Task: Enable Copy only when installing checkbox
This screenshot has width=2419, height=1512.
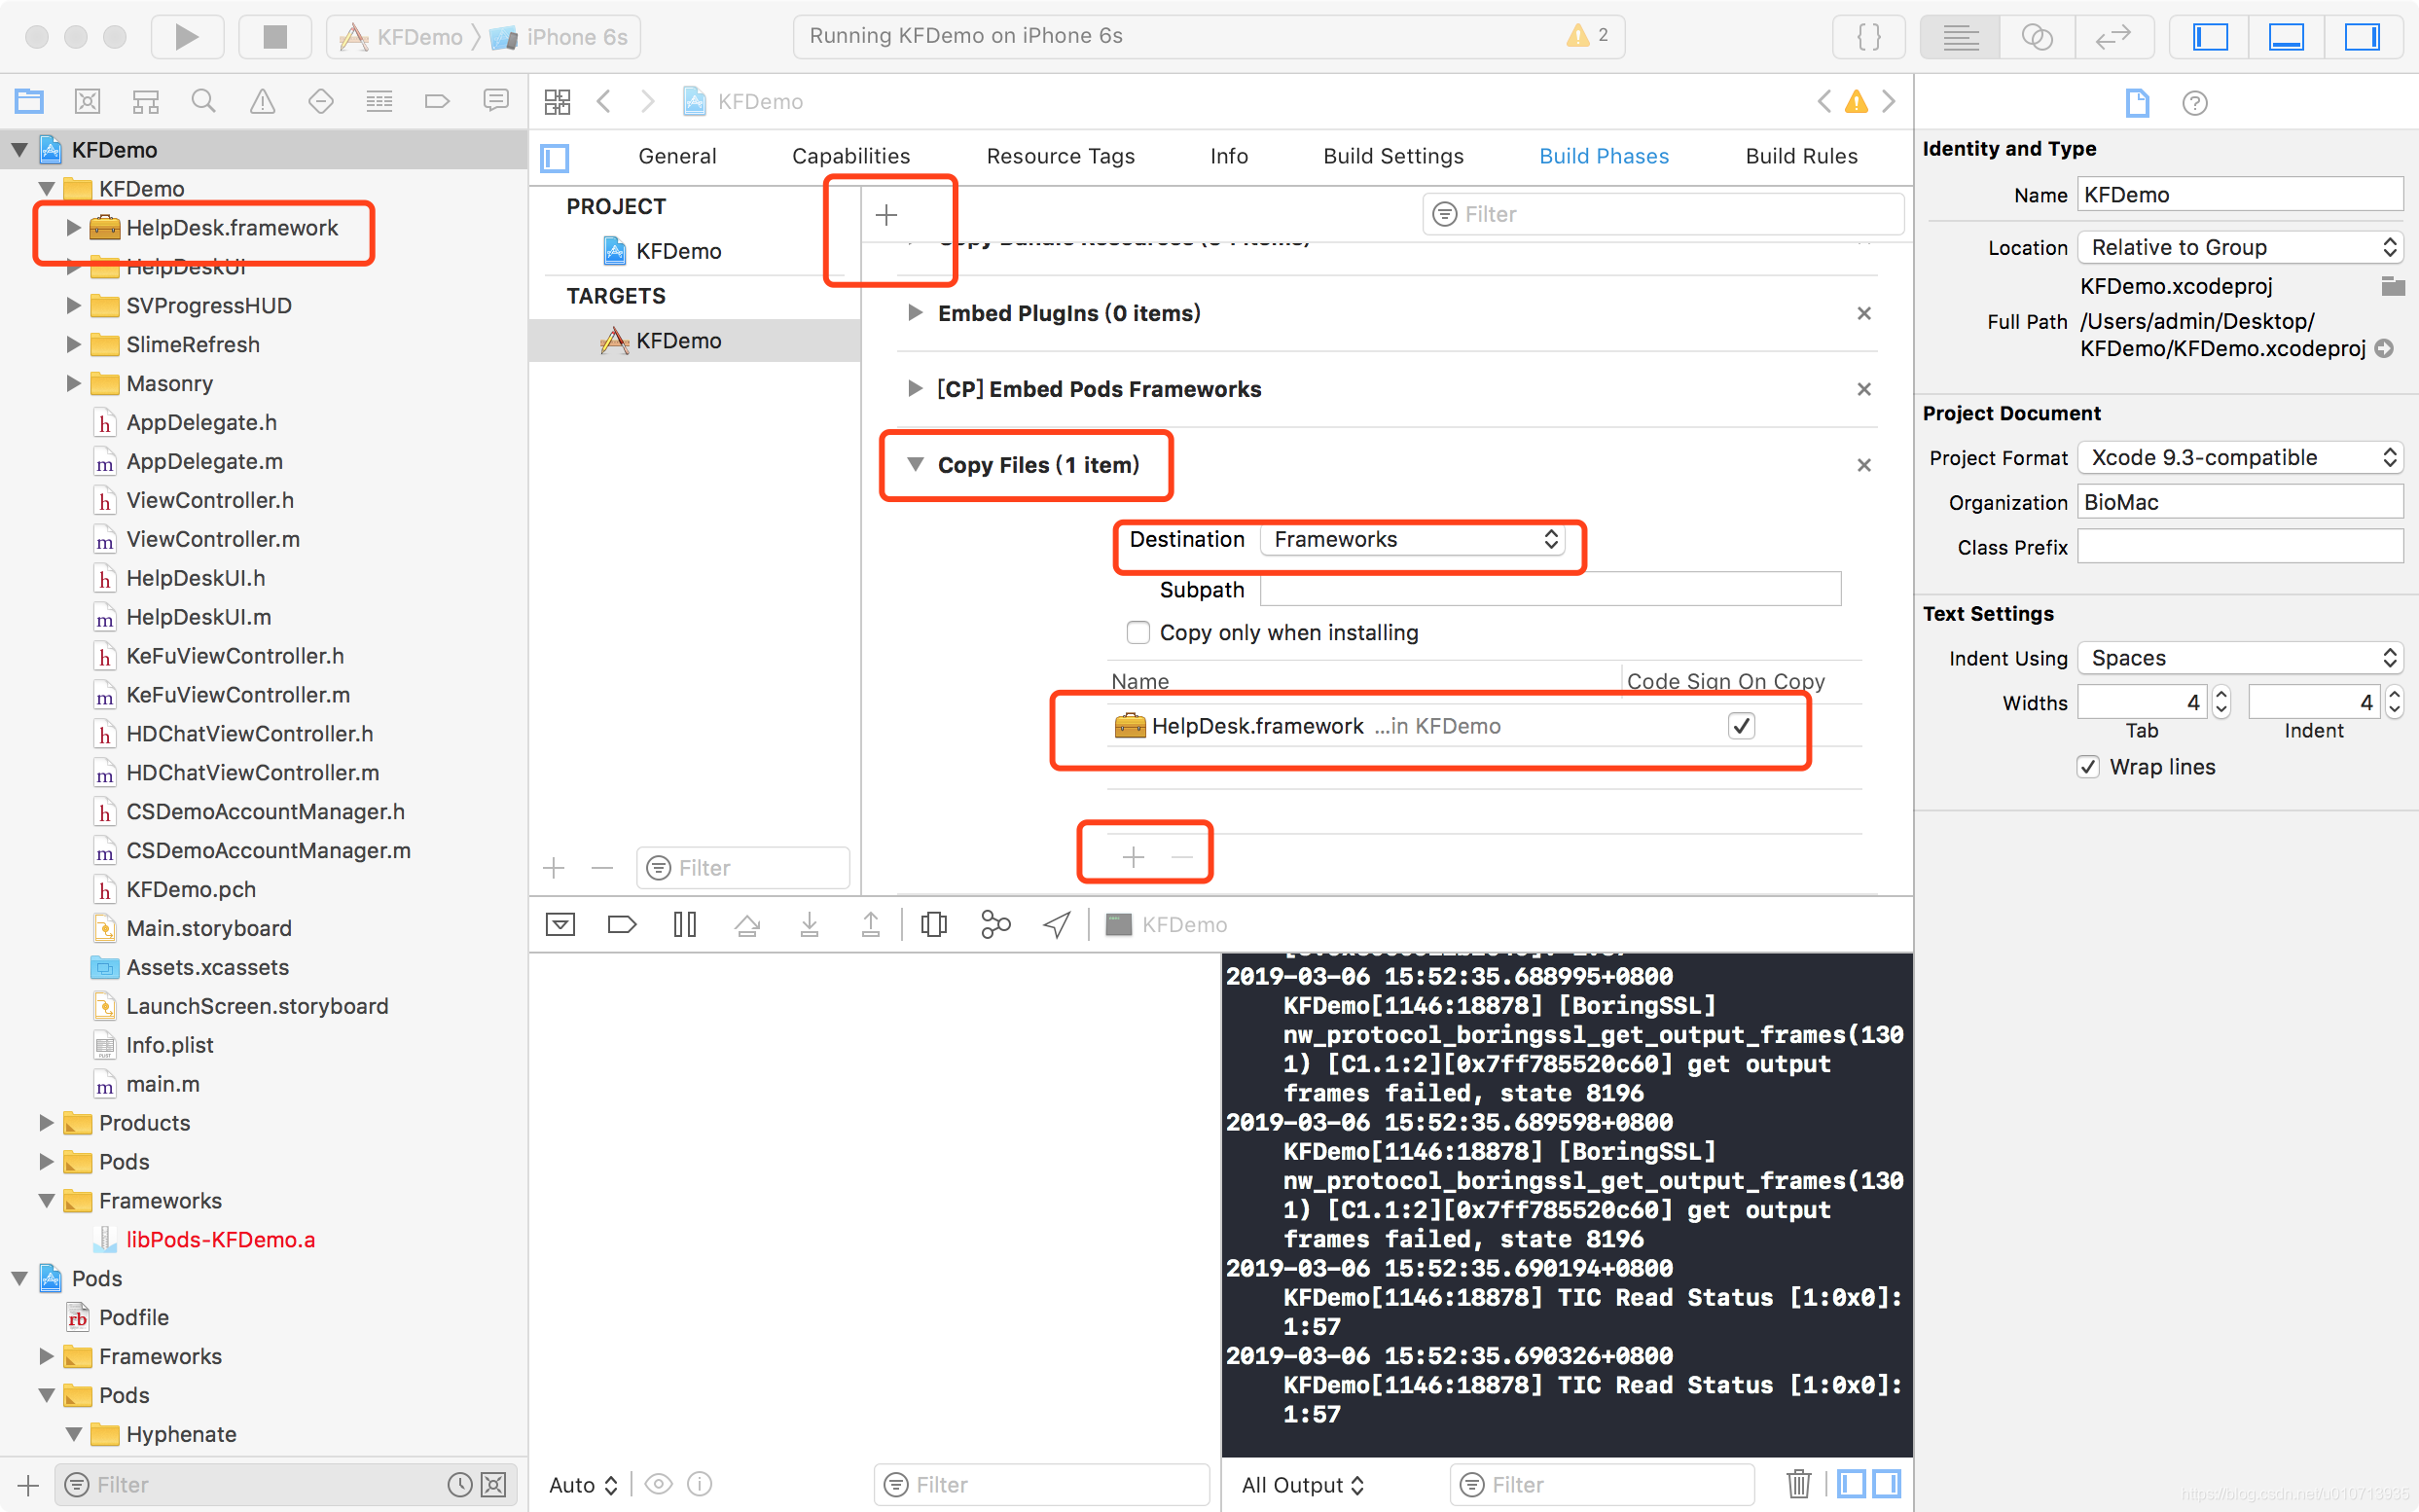Action: (1138, 632)
